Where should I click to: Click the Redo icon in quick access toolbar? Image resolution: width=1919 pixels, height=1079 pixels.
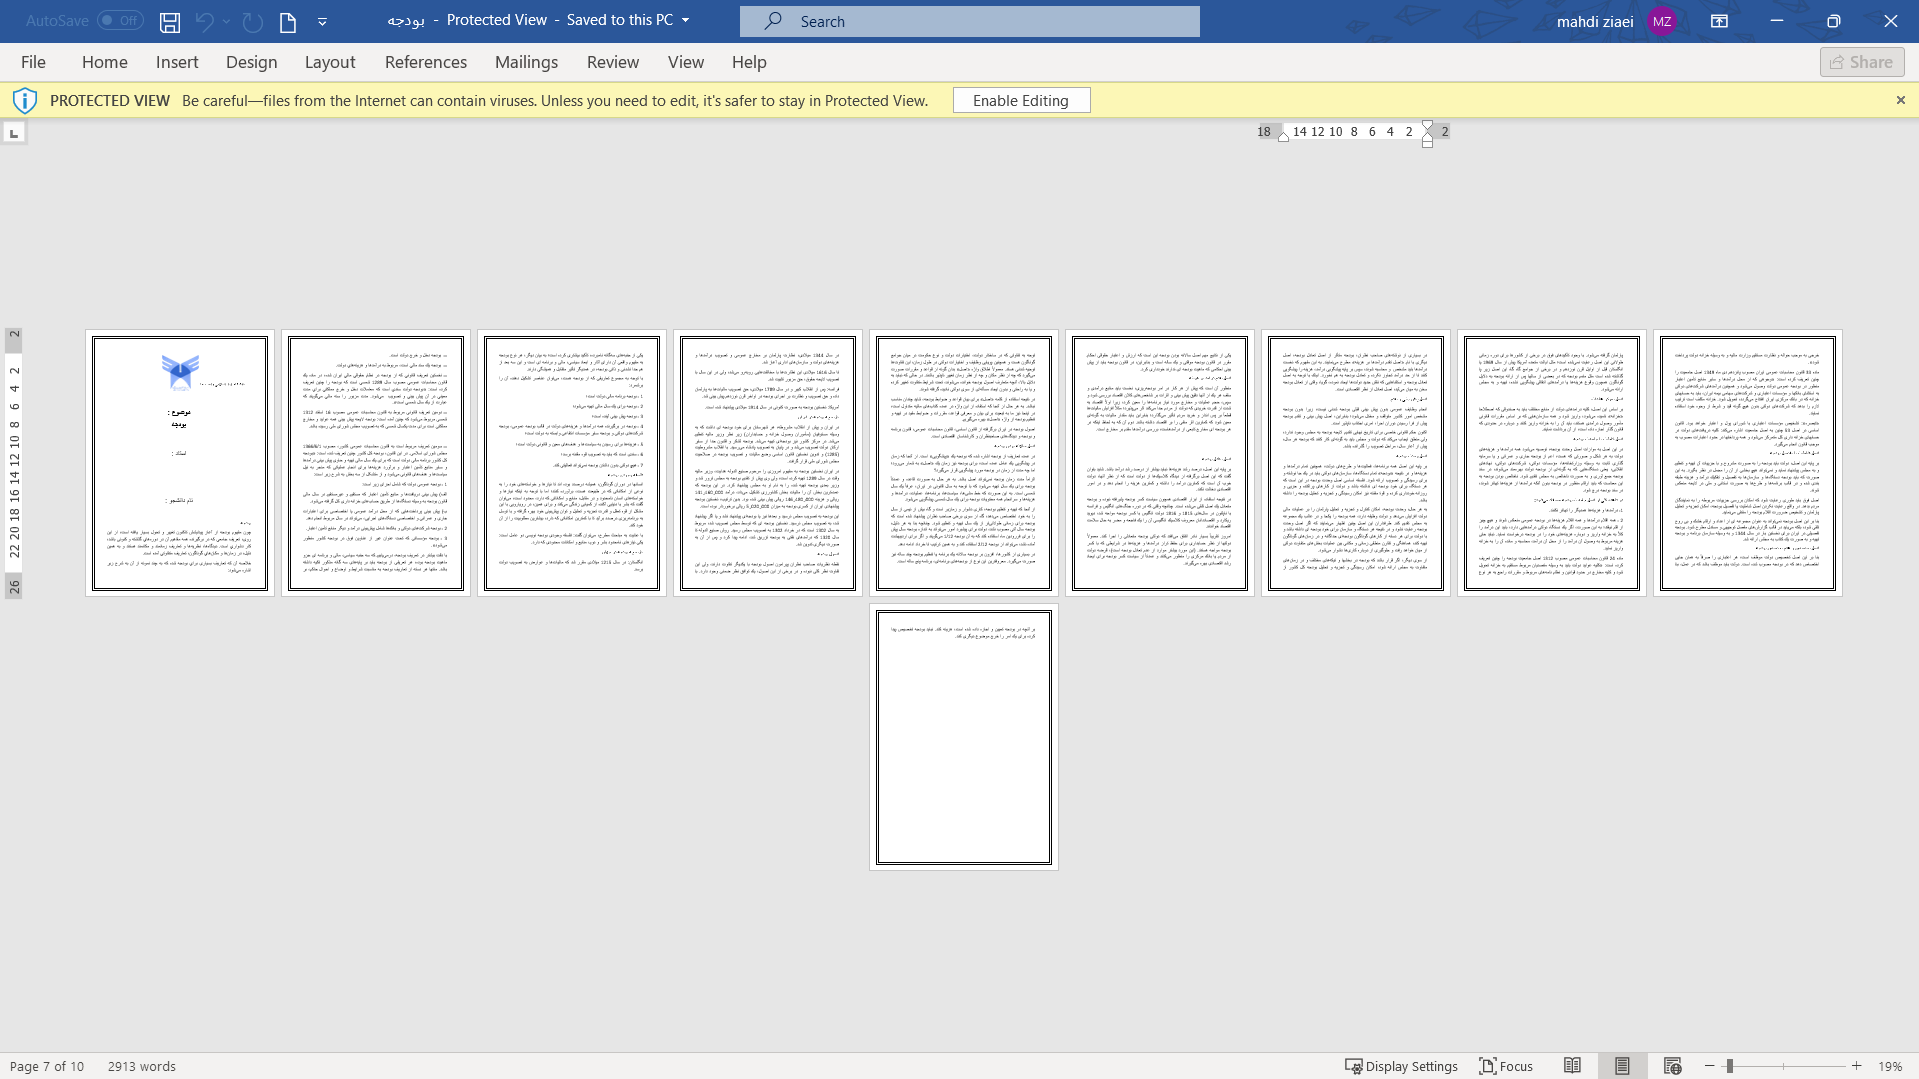click(253, 21)
